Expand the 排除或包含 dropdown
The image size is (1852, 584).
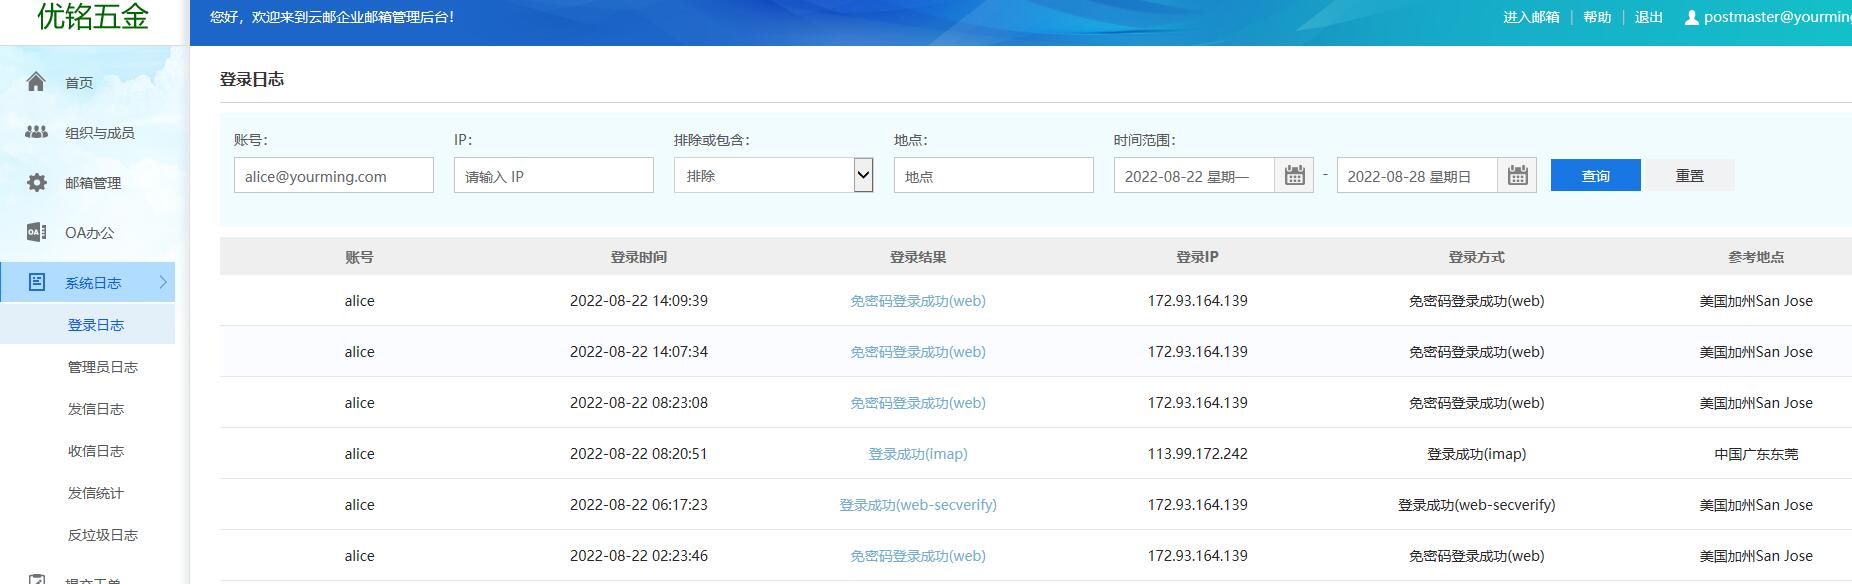[x=863, y=176]
